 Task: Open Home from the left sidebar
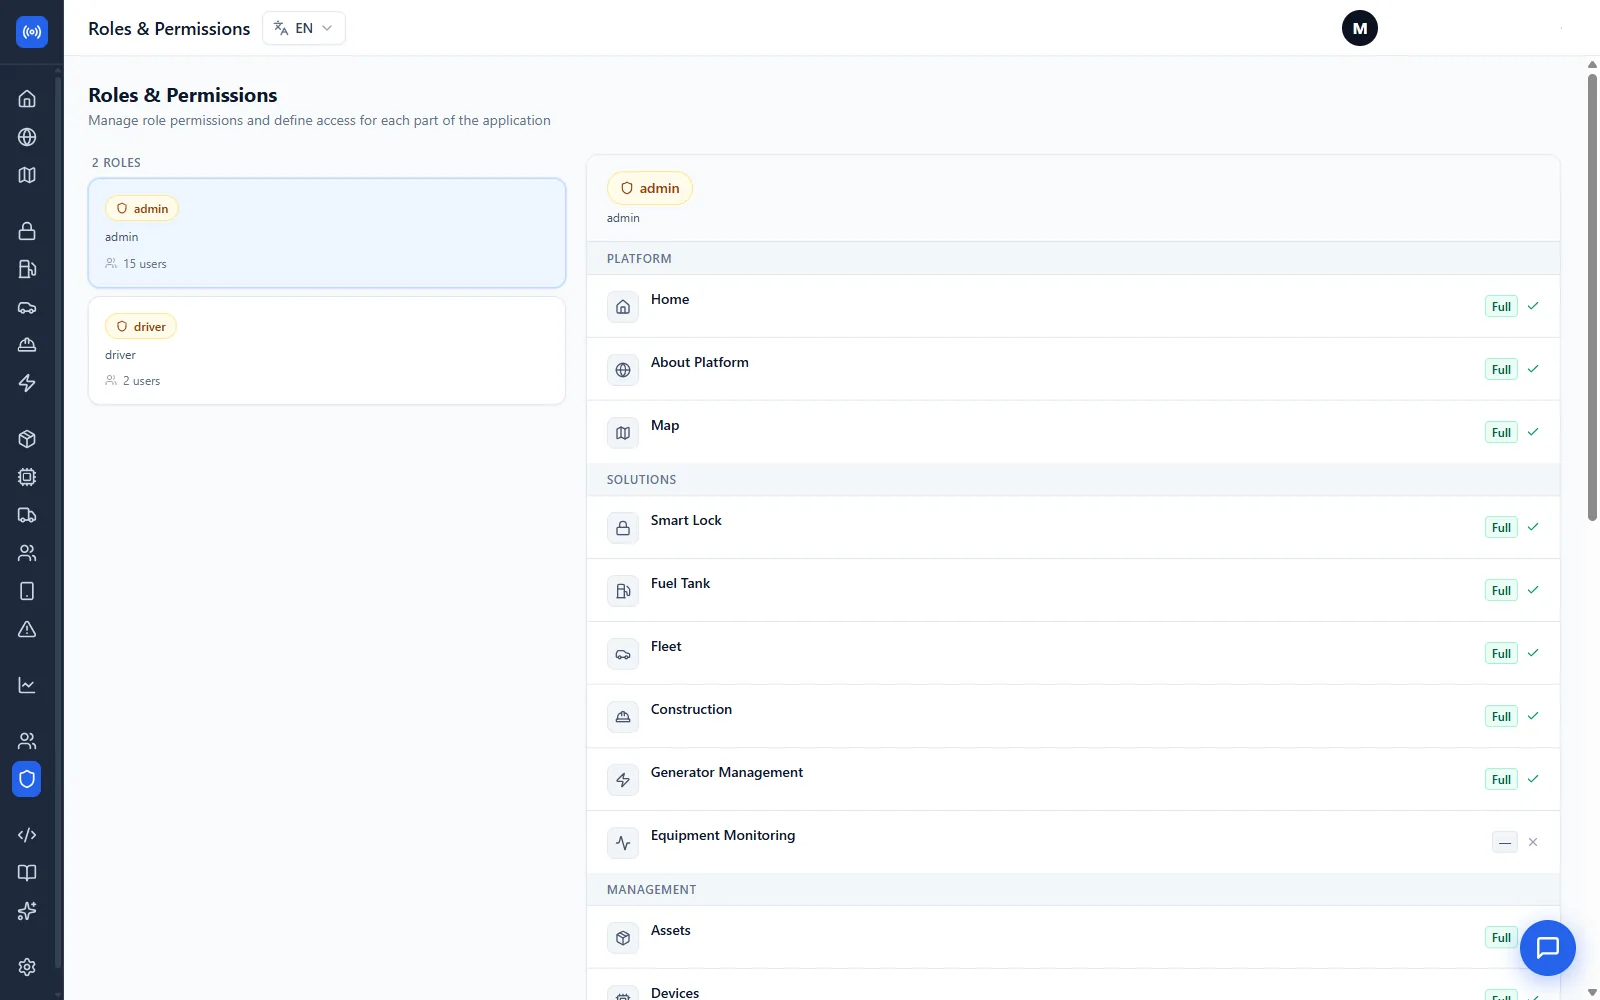coord(27,99)
